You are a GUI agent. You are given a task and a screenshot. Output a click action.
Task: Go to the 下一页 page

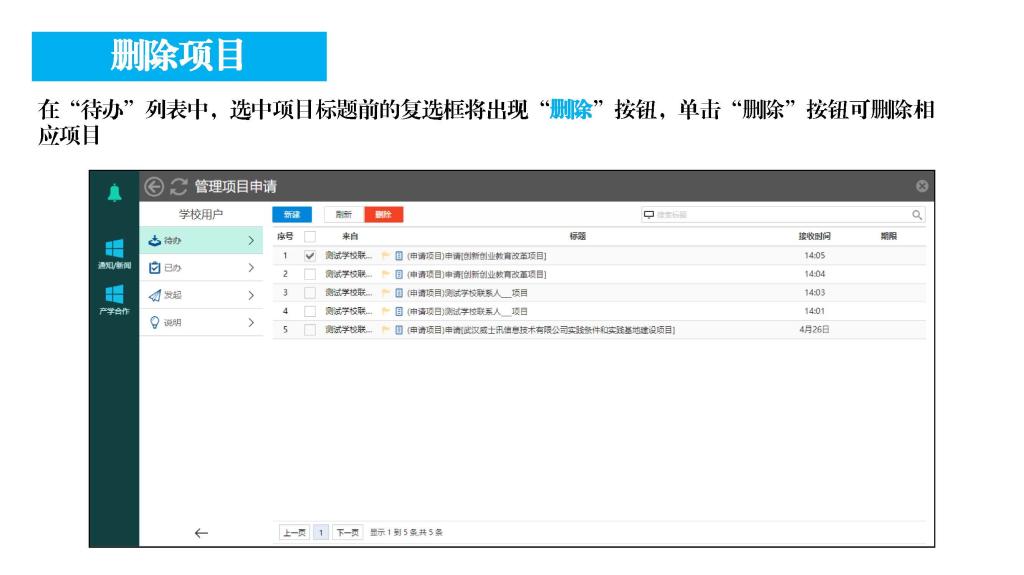(347, 532)
